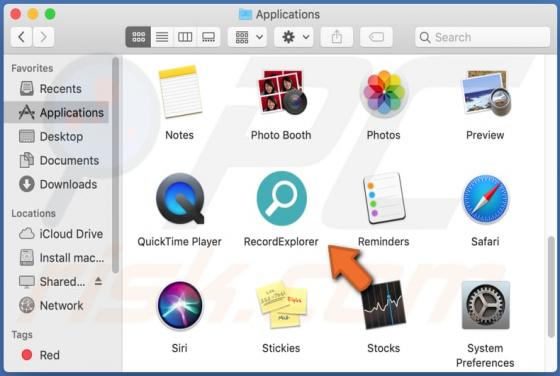Click the Share toolbar button
The image size is (560, 376).
coord(337,37)
